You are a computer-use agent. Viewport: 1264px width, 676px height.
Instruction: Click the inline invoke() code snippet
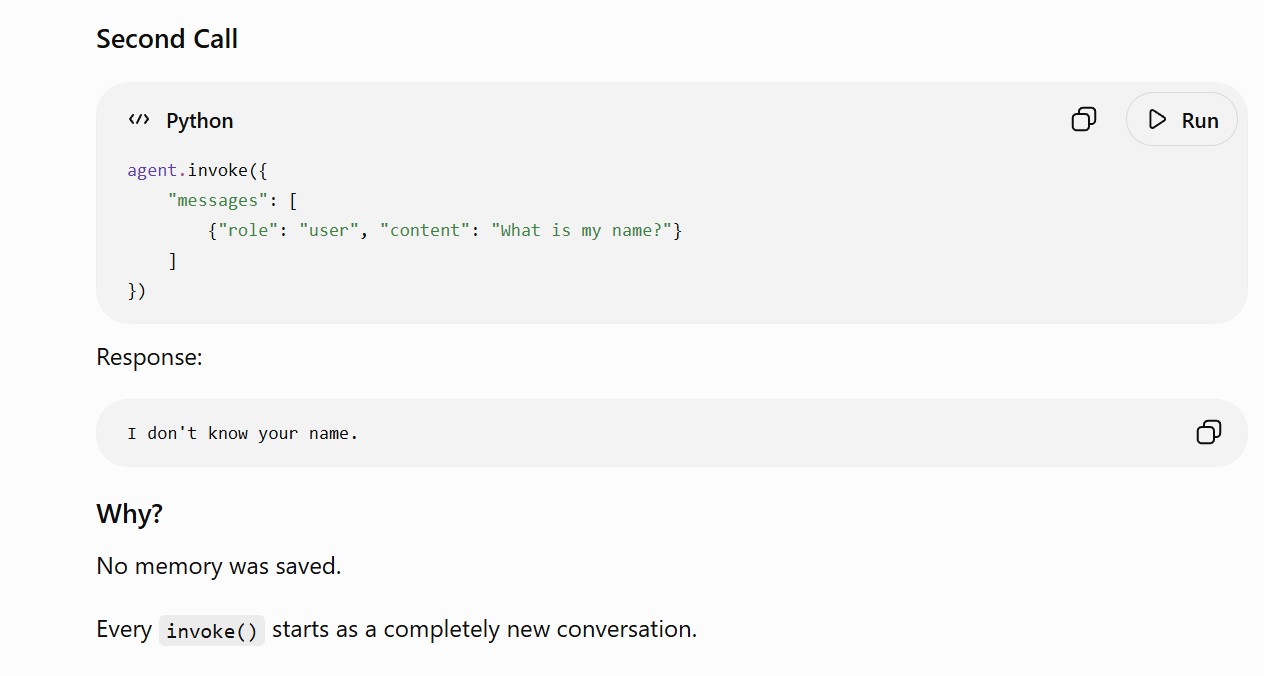pyautogui.click(x=212, y=631)
